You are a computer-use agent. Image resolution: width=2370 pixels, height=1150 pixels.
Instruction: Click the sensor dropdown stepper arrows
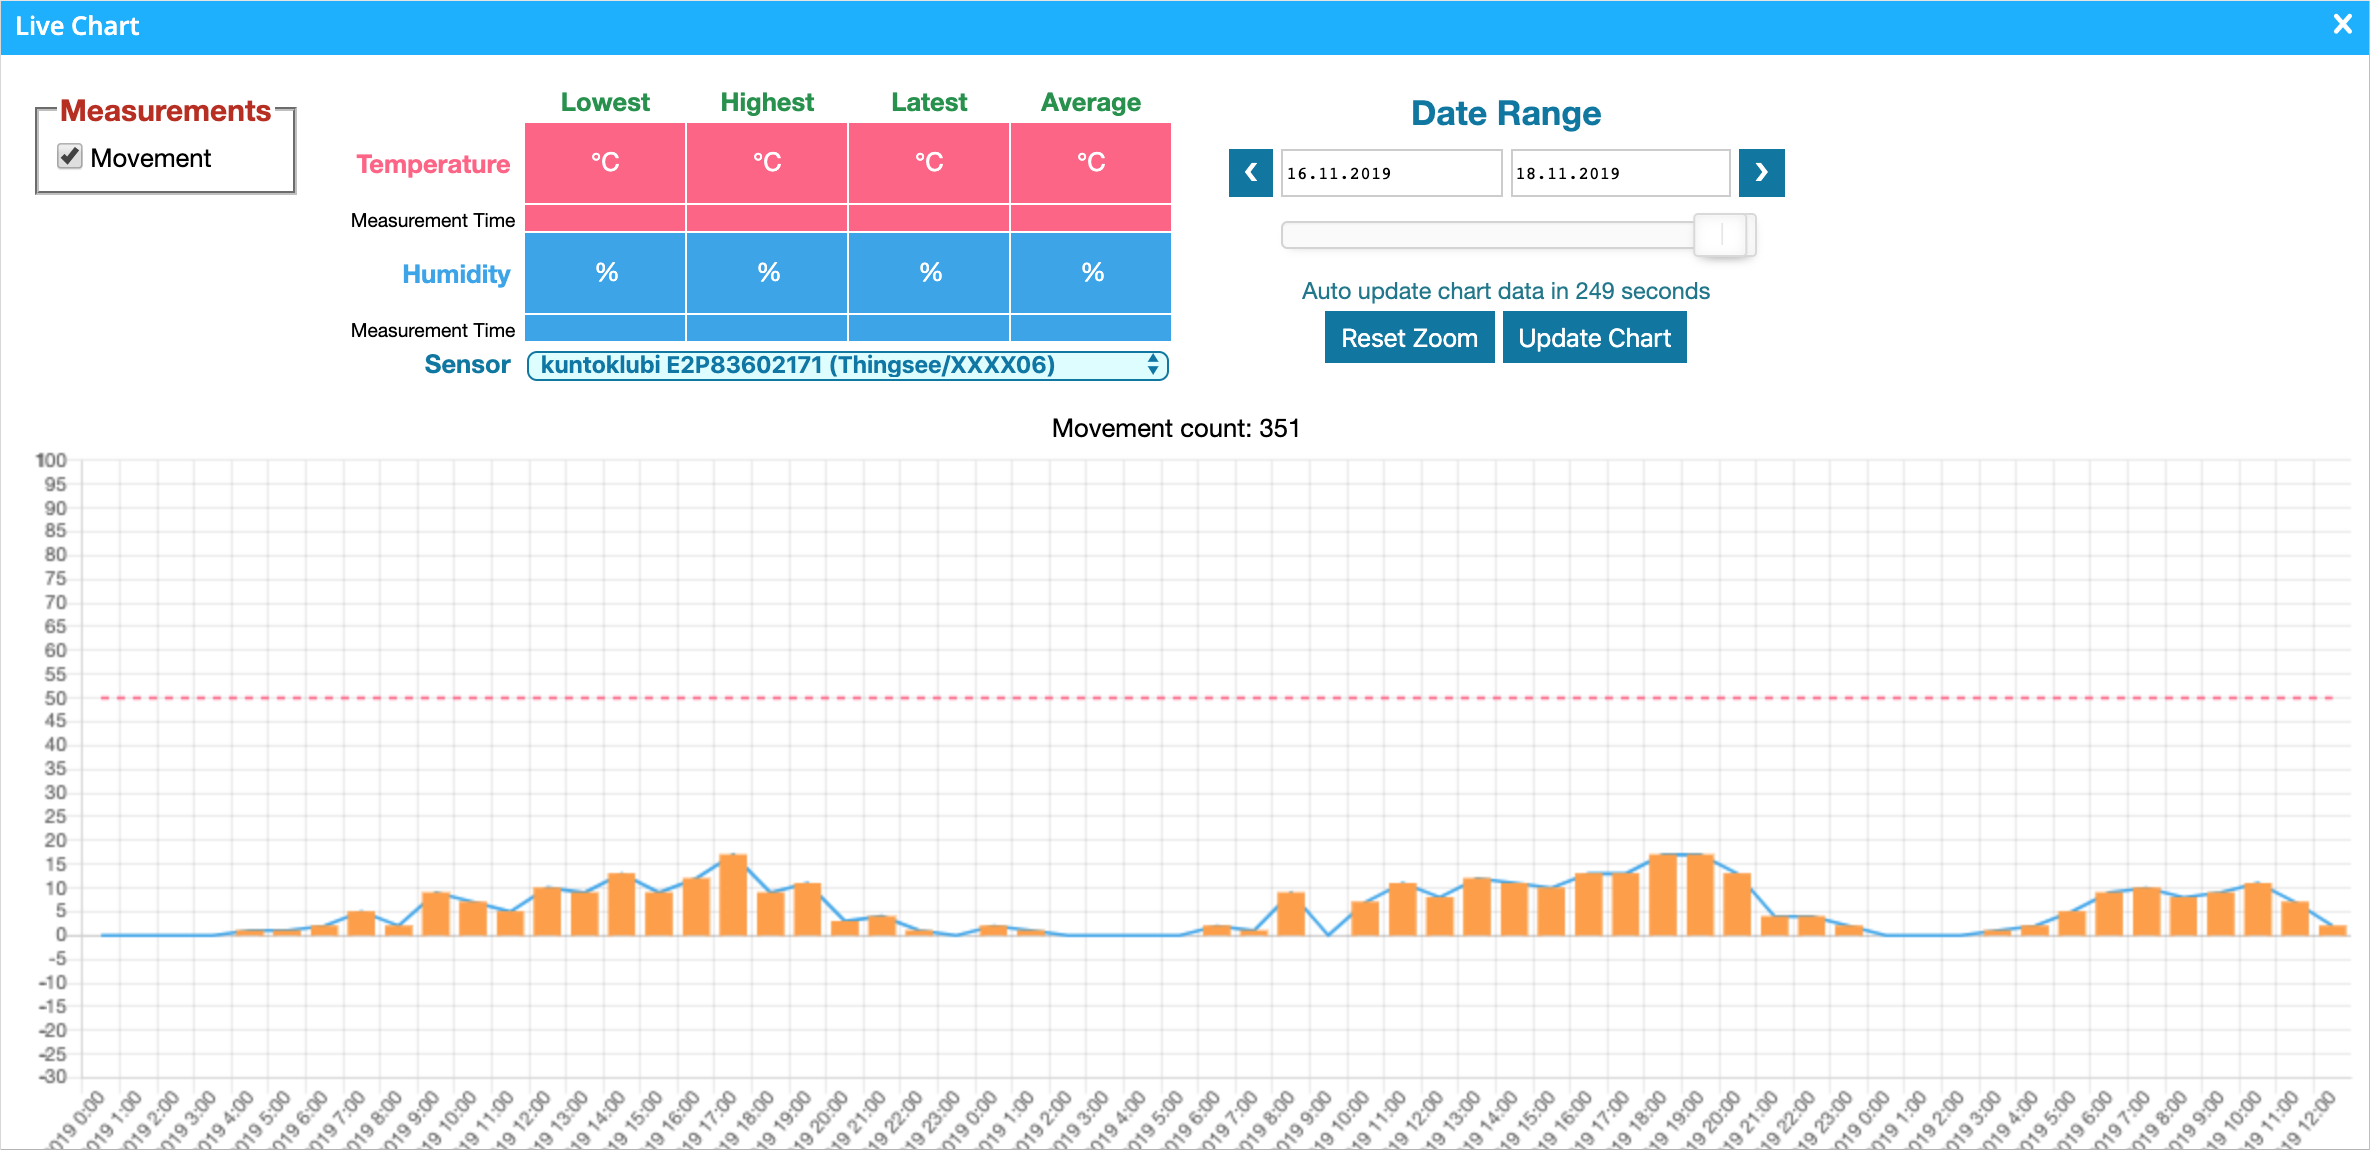click(x=1153, y=365)
